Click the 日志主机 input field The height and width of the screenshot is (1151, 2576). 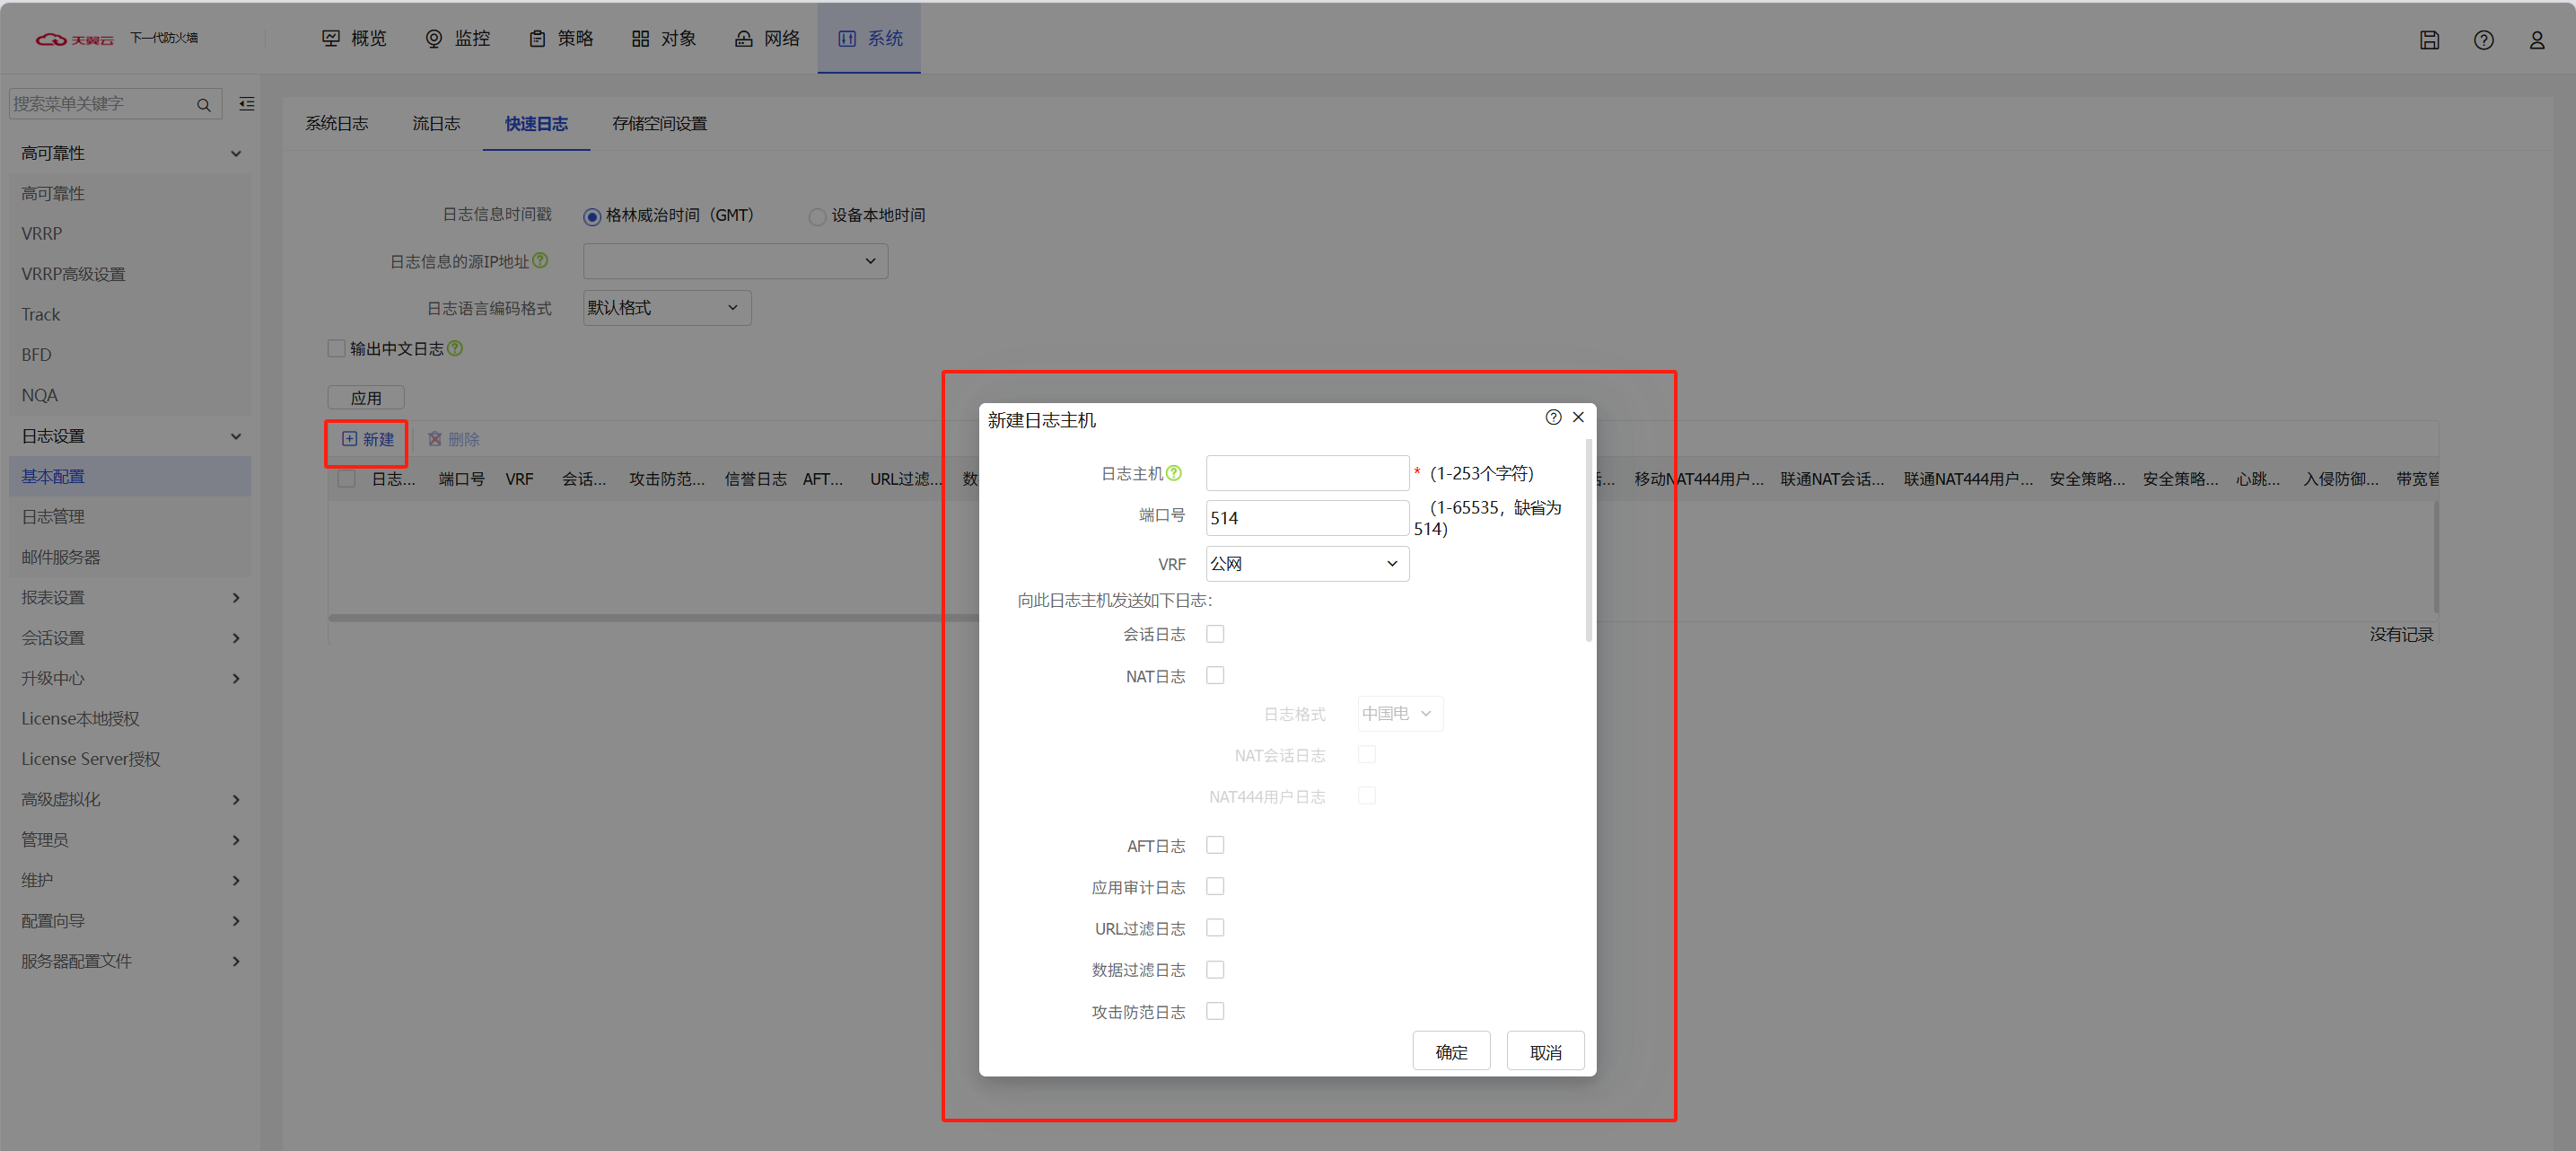pyautogui.click(x=1307, y=473)
